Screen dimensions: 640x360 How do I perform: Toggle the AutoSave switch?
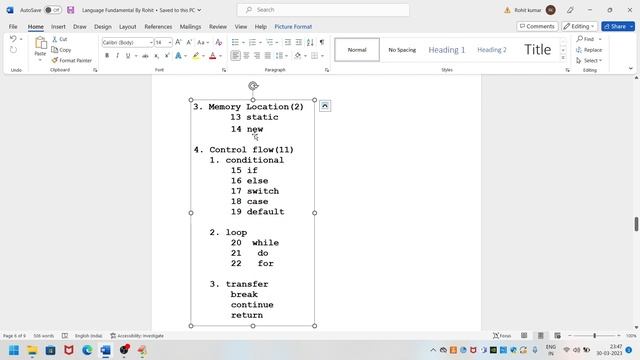[x=53, y=10]
